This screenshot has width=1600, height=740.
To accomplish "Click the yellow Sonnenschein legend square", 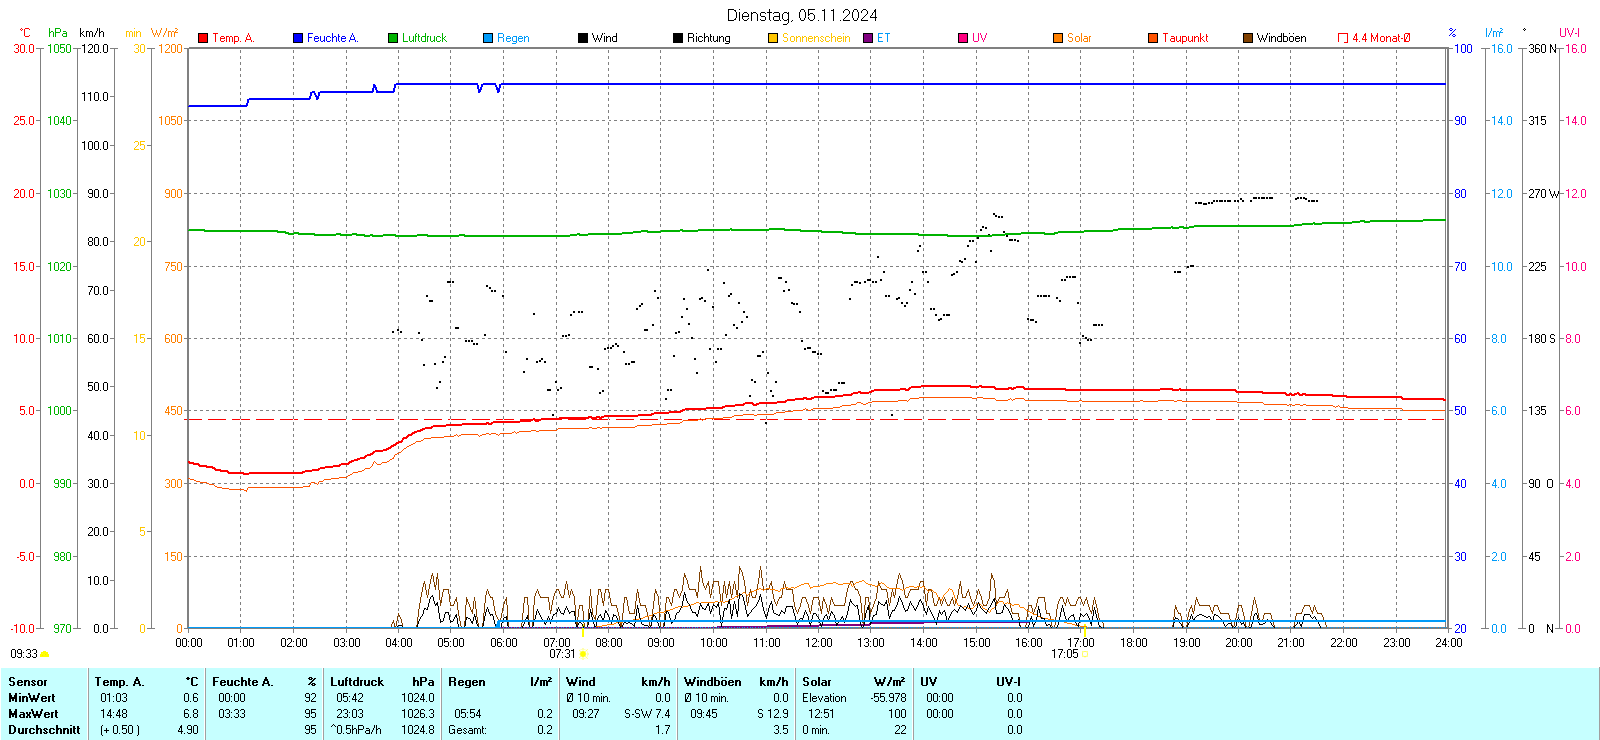I will point(773,38).
